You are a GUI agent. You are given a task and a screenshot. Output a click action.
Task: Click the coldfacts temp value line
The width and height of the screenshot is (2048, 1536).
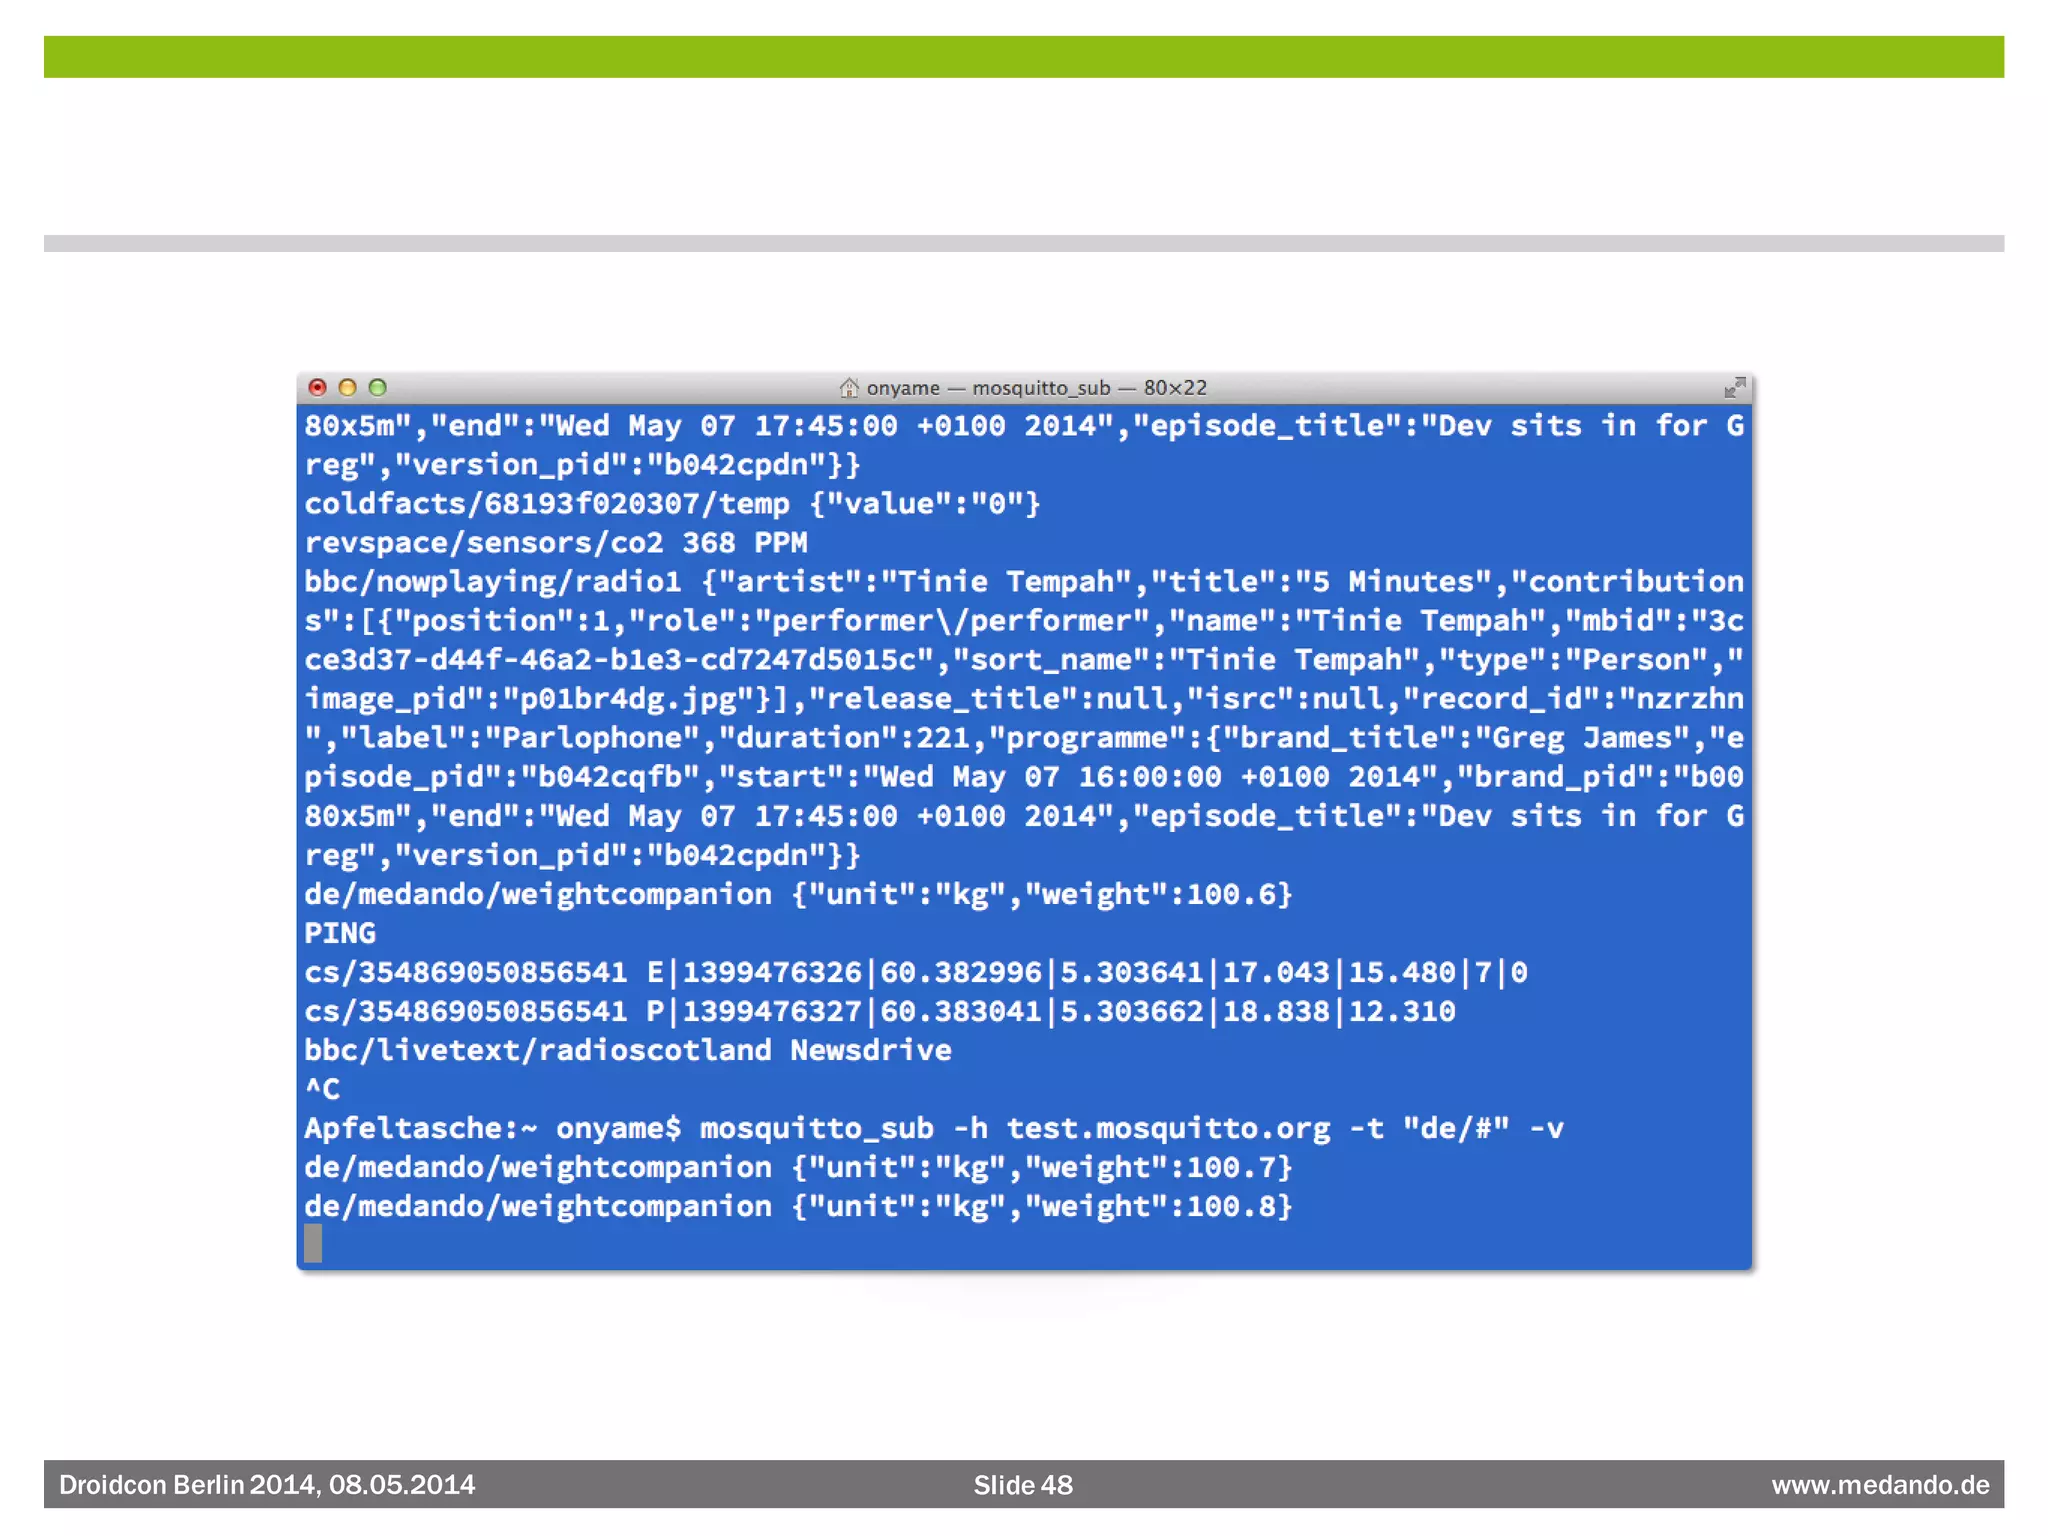(671, 504)
